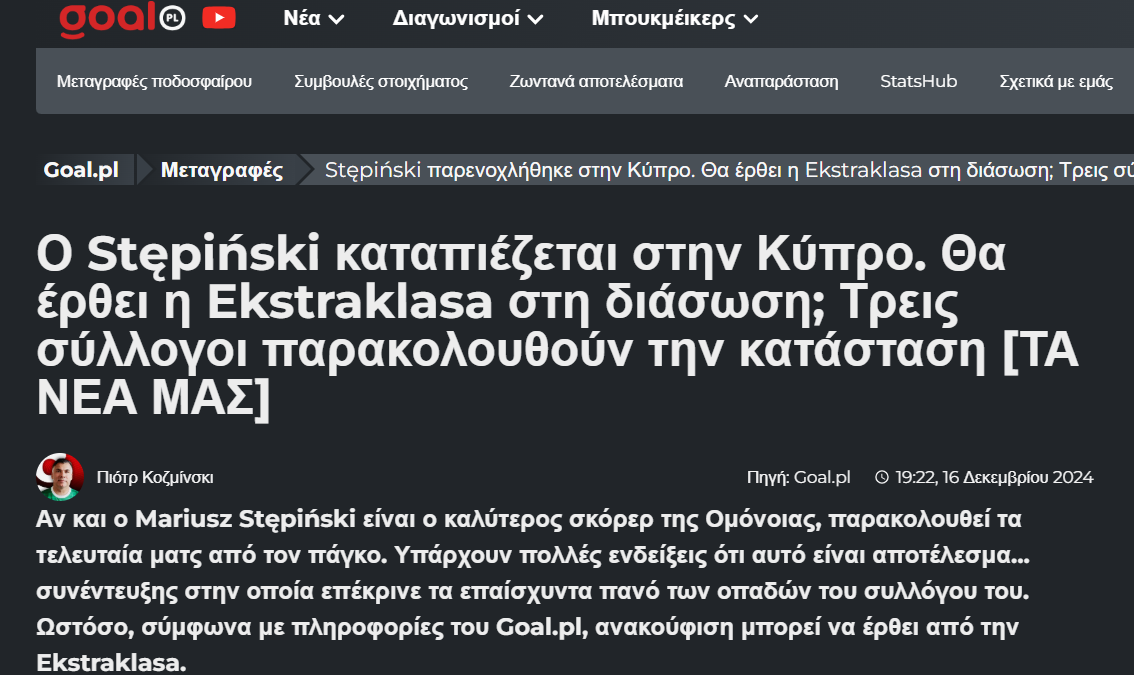Open StatsHub from the navigation bar
Viewport: 1134px width, 675px height.
point(918,81)
